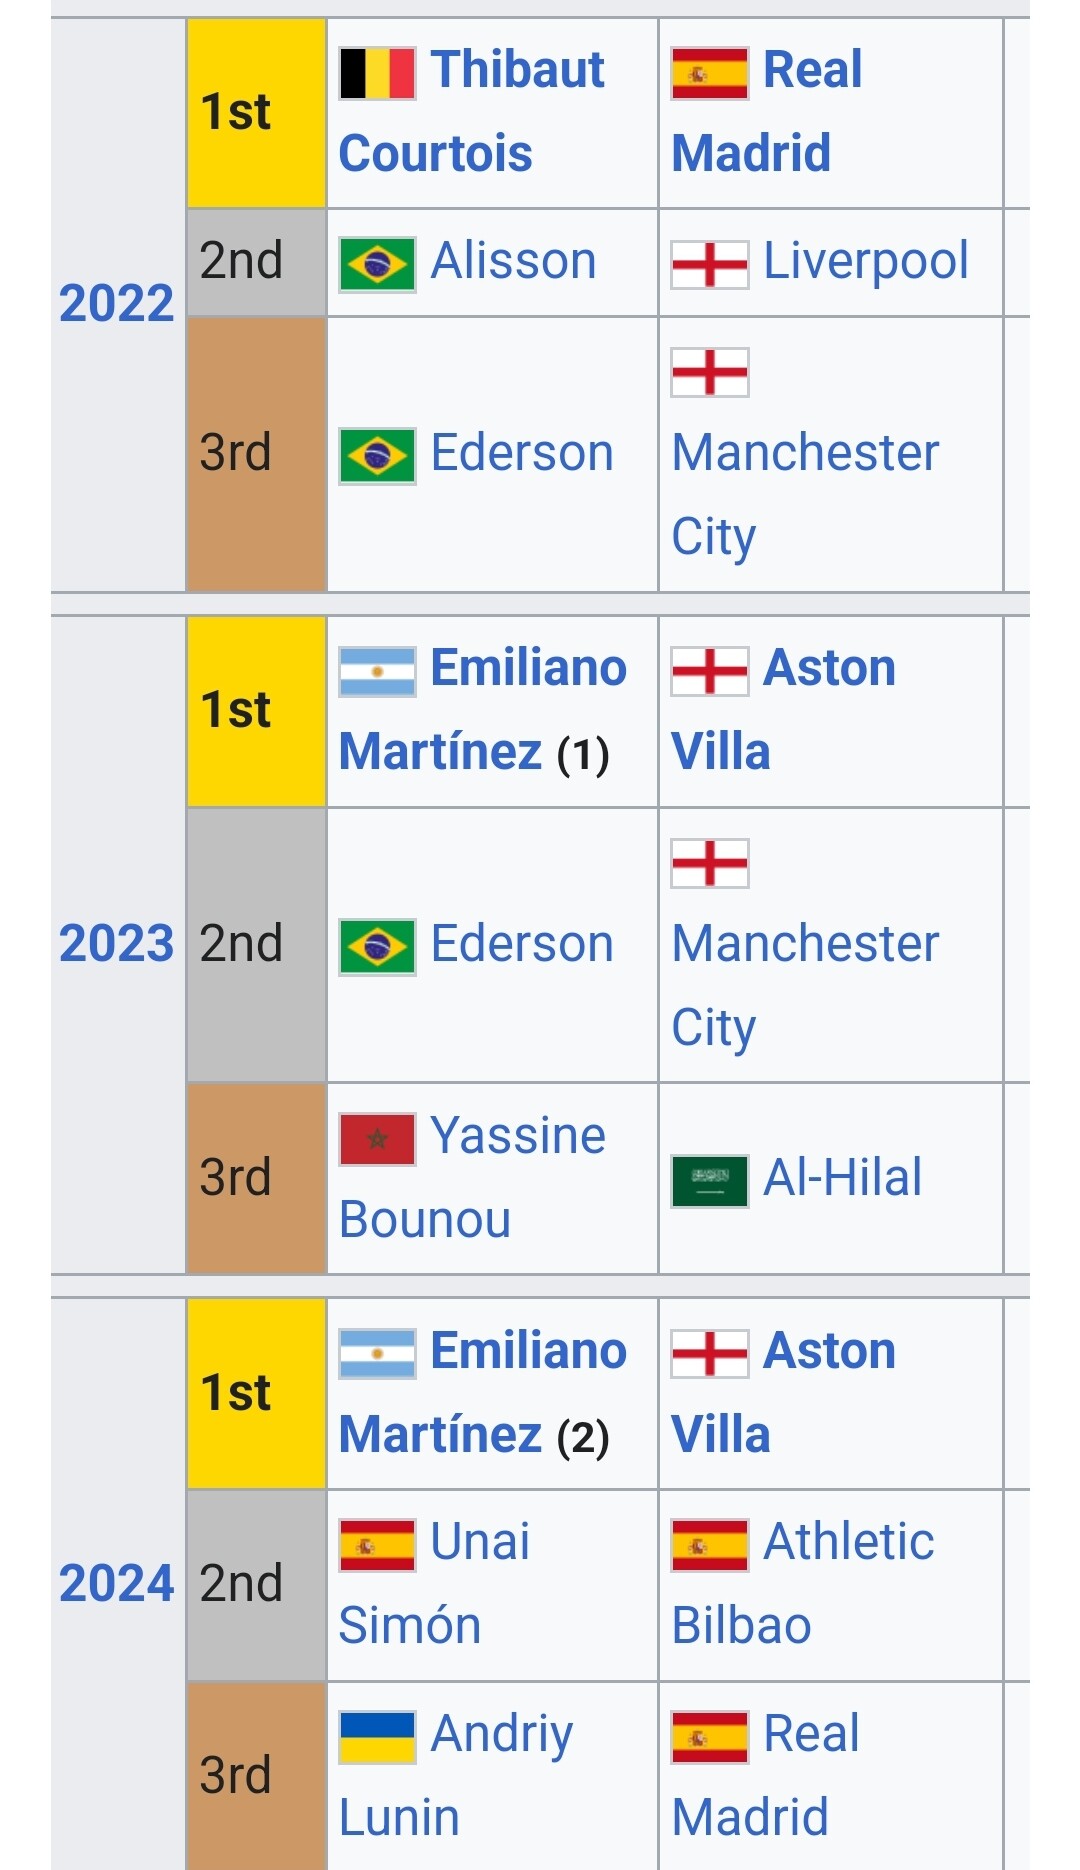Click the Spain flag next to Athletic Bilbao
Screen dimensions: 1080x1870
pos(710,1545)
